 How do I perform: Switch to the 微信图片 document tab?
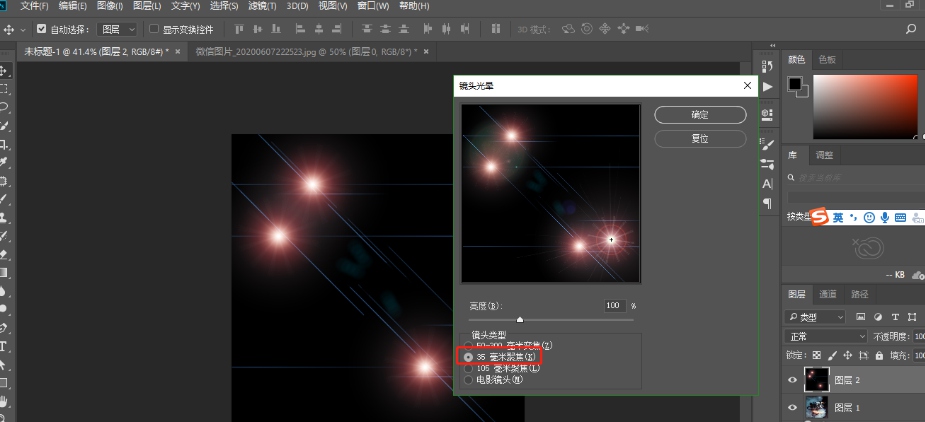click(x=301, y=51)
